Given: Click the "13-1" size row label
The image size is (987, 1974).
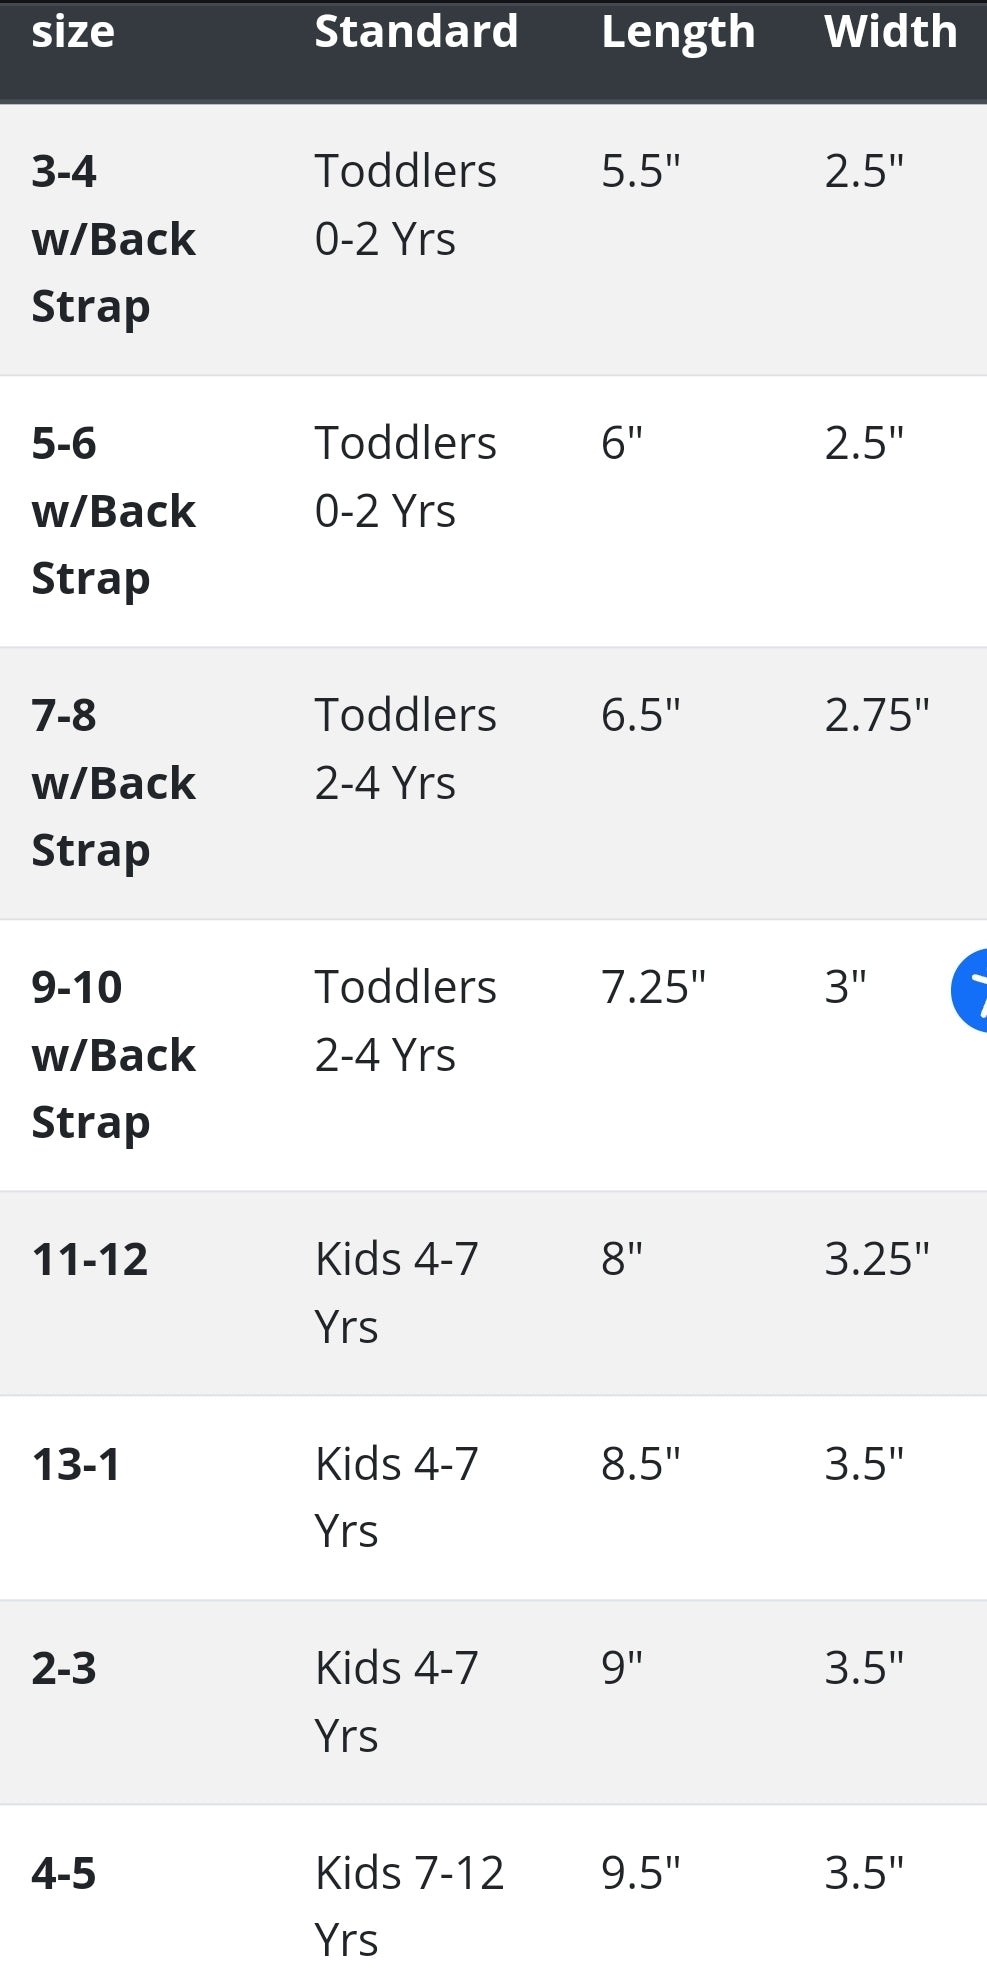Looking at the screenshot, I should pyautogui.click(x=76, y=1464).
